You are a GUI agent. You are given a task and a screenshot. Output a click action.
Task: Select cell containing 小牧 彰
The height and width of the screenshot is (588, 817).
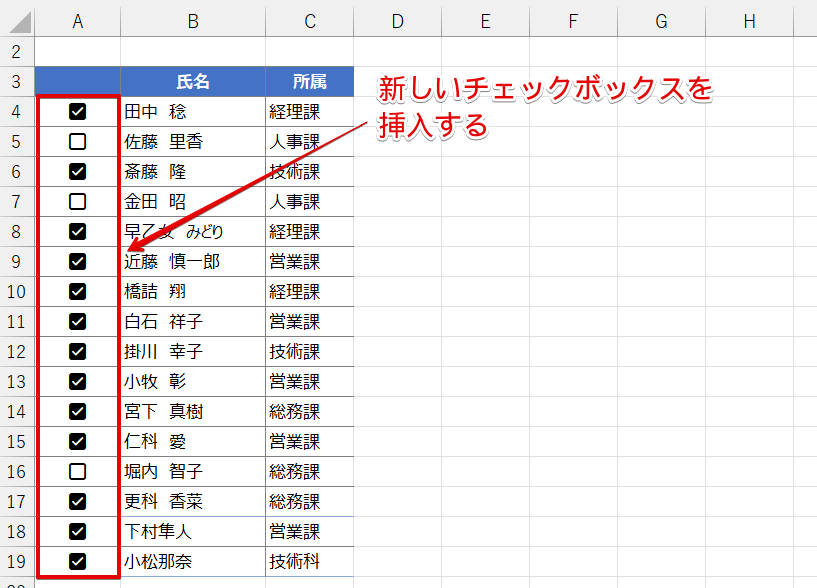(x=193, y=382)
